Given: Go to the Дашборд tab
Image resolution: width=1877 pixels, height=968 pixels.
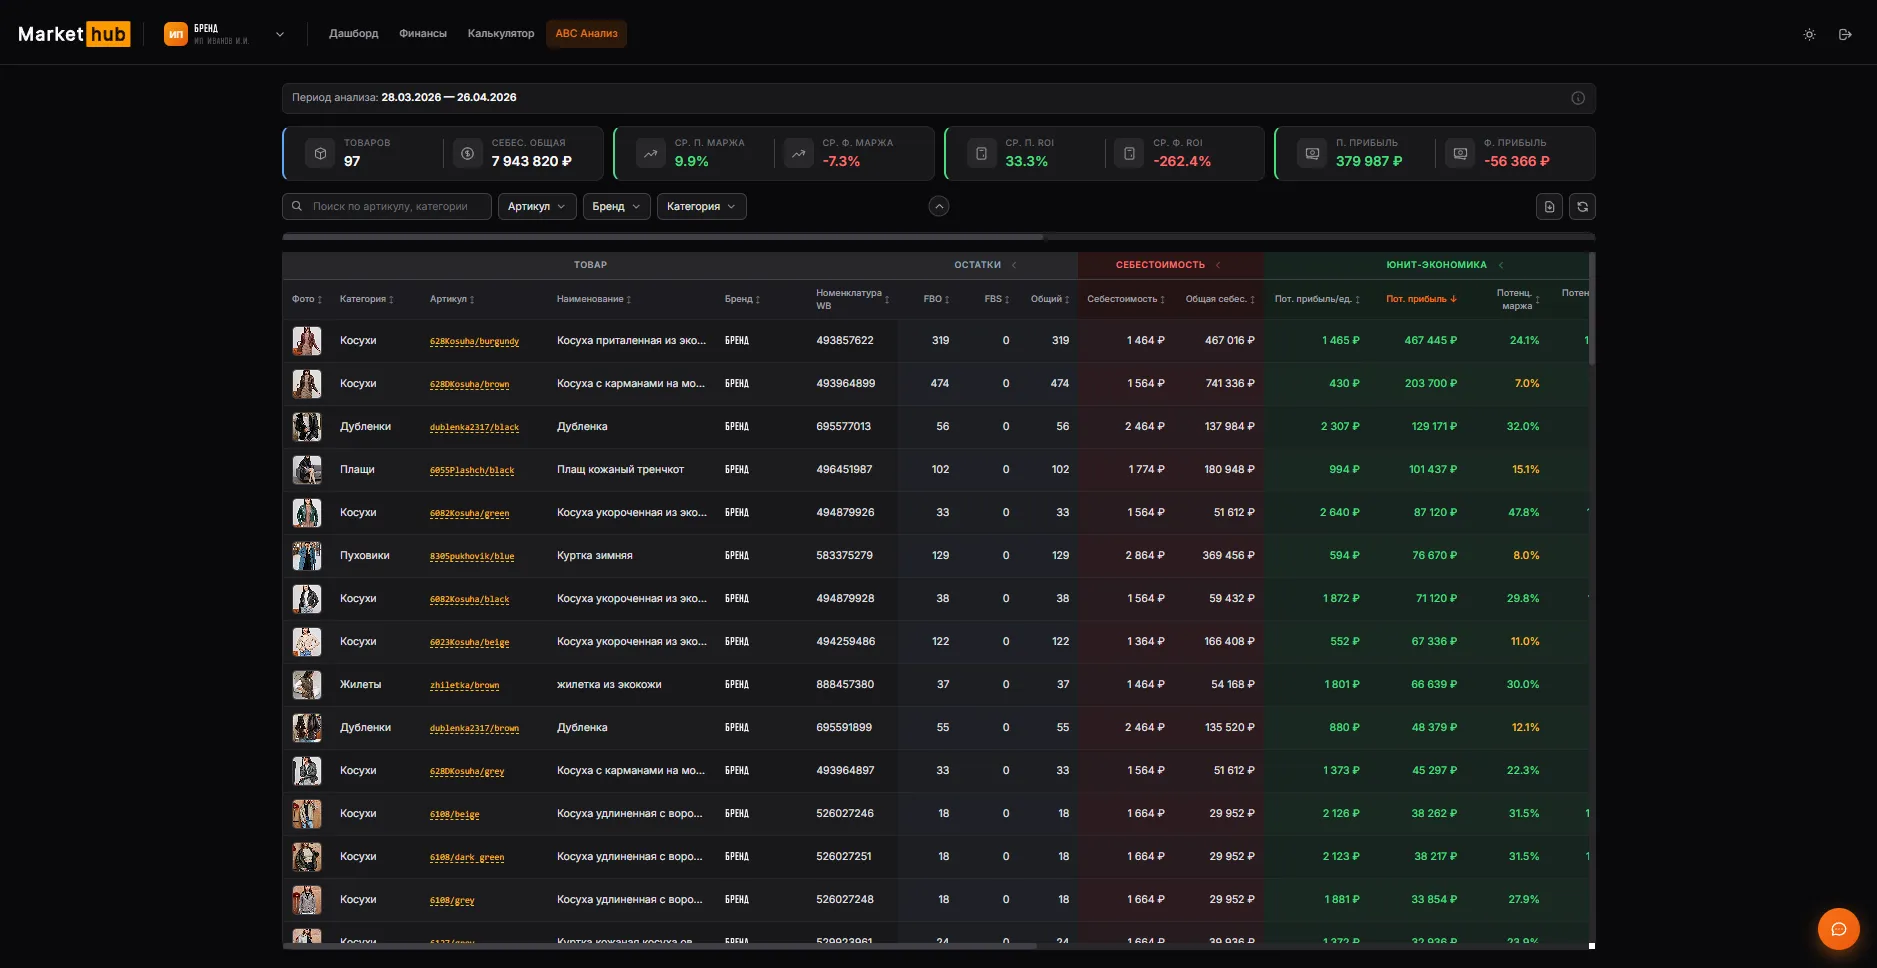Looking at the screenshot, I should click(354, 33).
